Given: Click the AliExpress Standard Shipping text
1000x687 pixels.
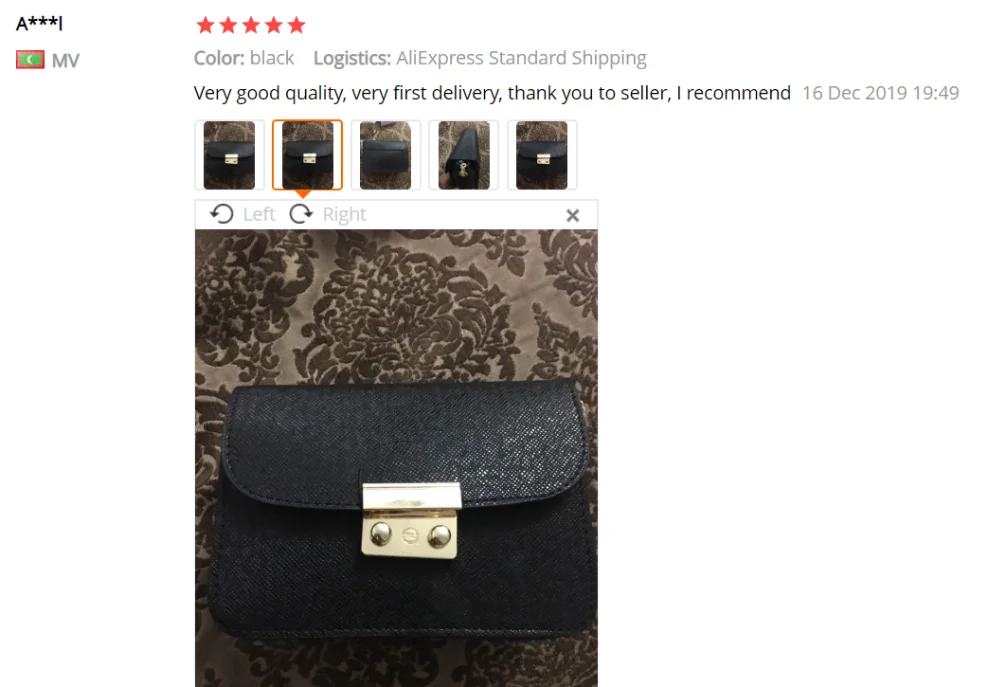Looking at the screenshot, I should [x=522, y=58].
